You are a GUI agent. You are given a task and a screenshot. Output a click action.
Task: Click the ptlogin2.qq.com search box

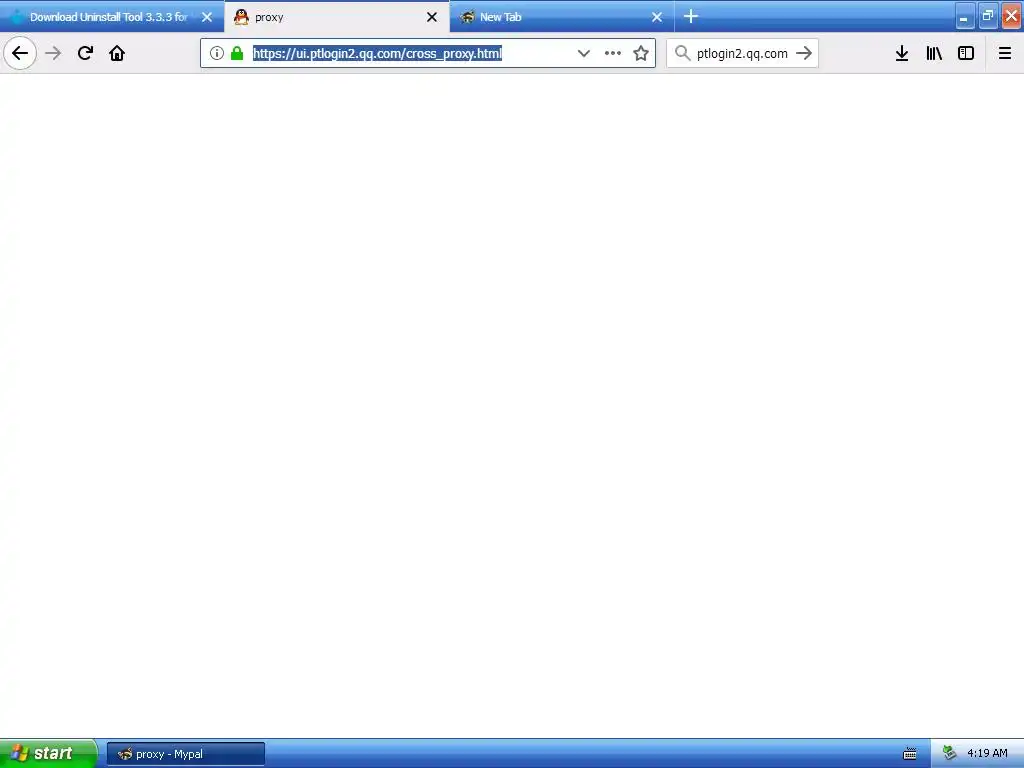point(743,54)
